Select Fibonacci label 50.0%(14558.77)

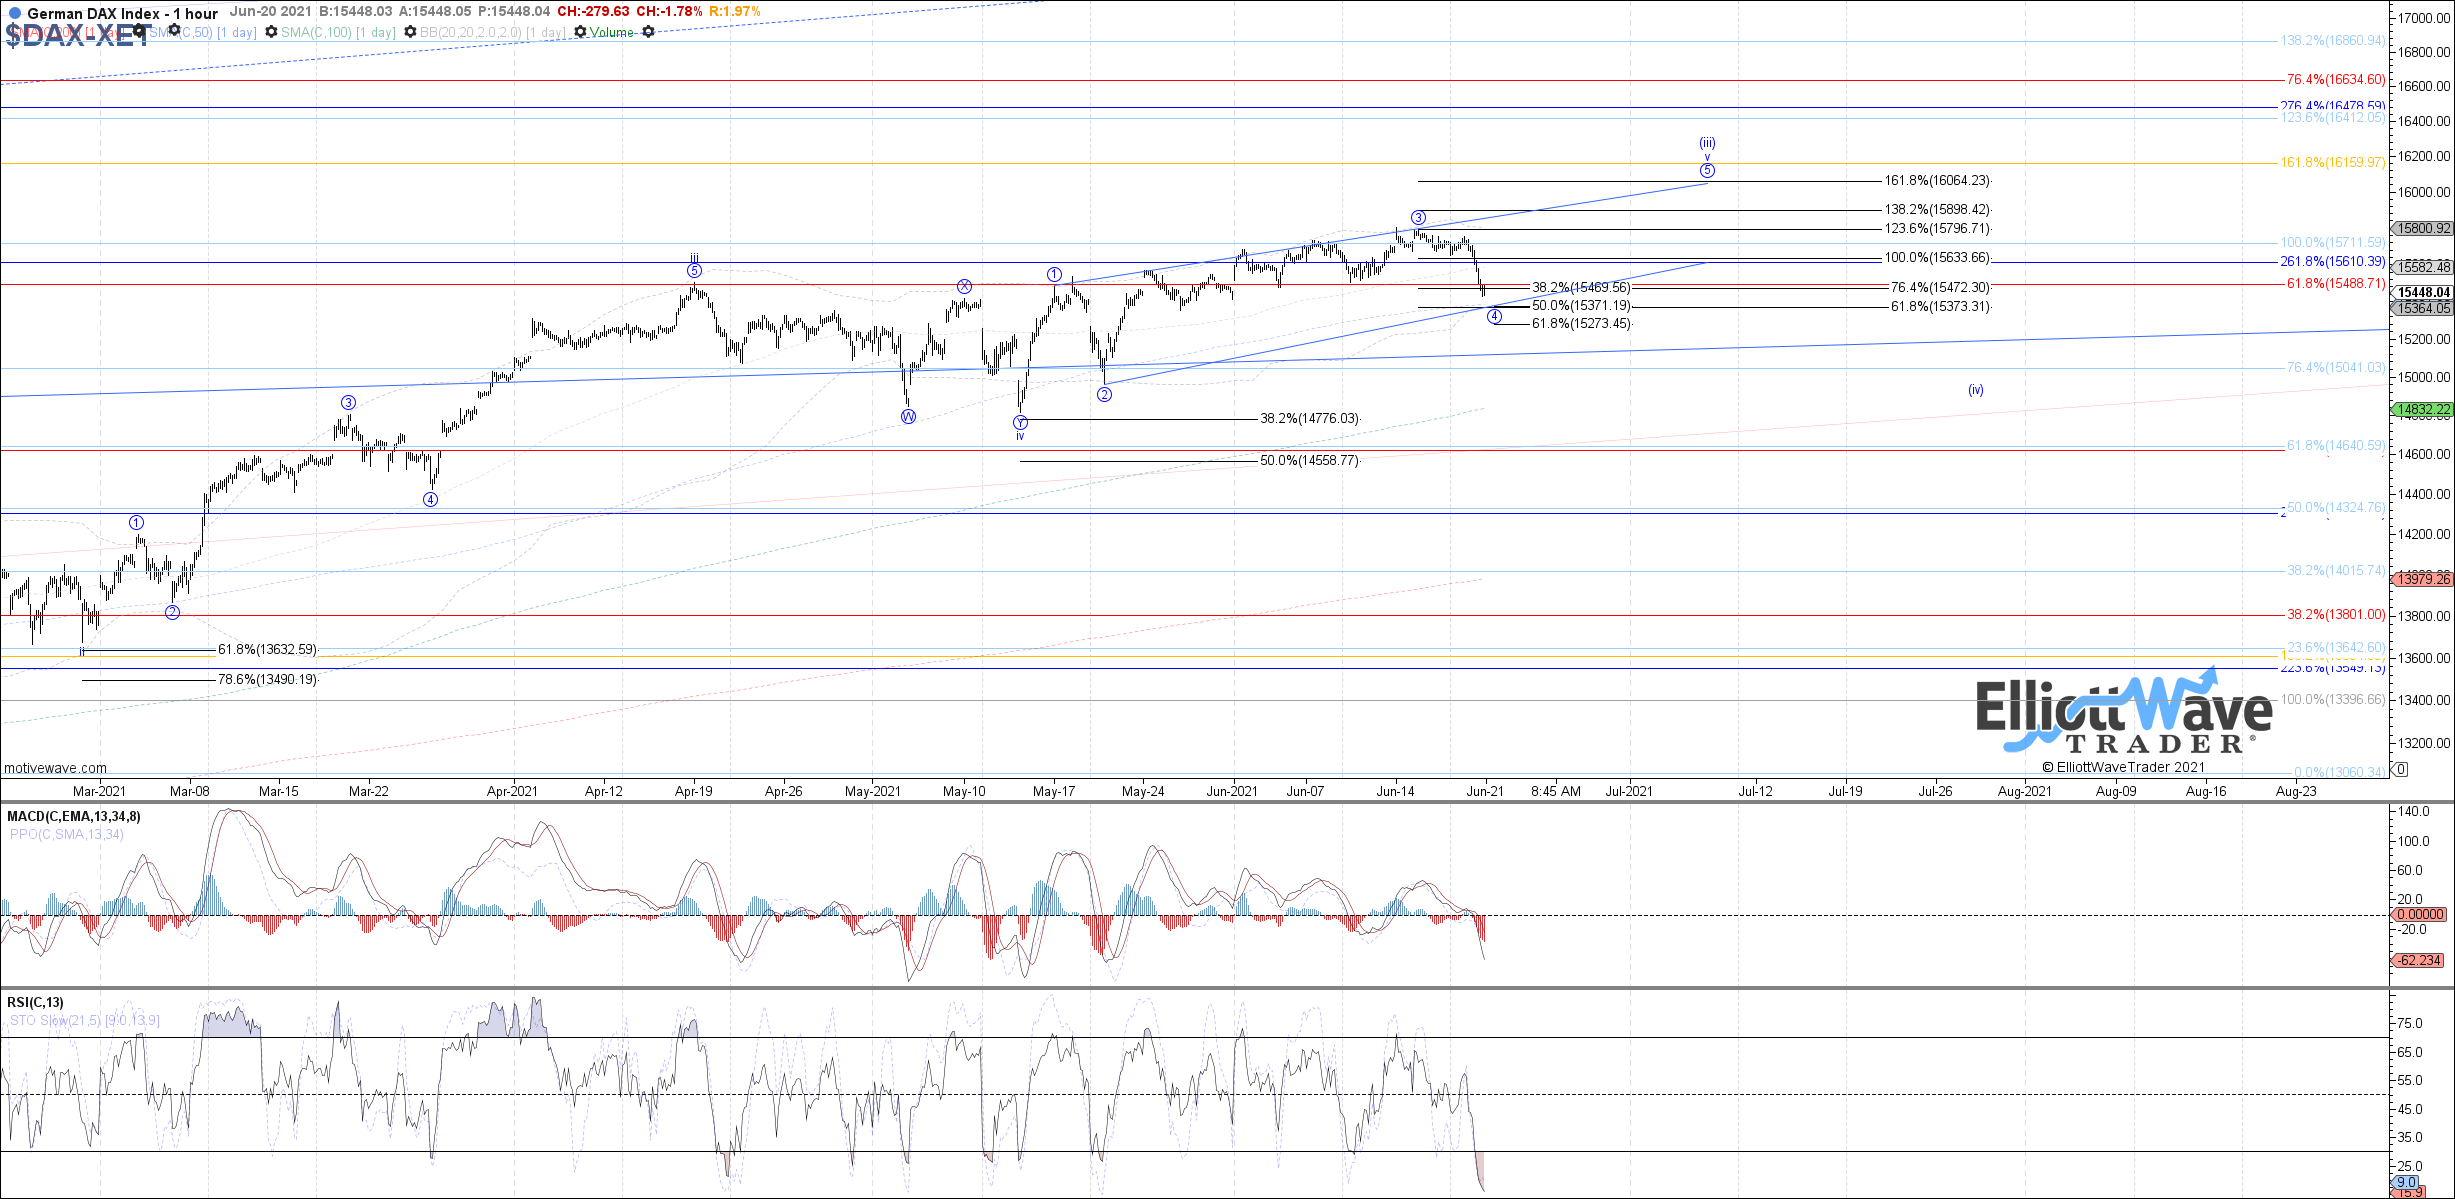click(x=1310, y=461)
